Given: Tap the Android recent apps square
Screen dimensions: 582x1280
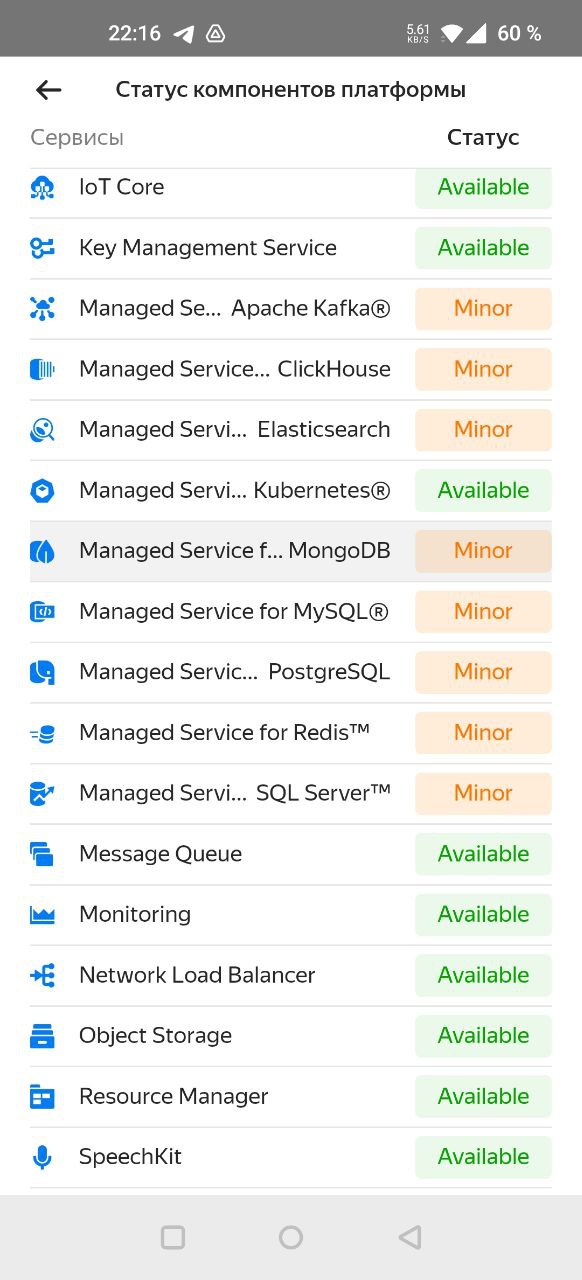Looking at the screenshot, I should coord(173,1238).
